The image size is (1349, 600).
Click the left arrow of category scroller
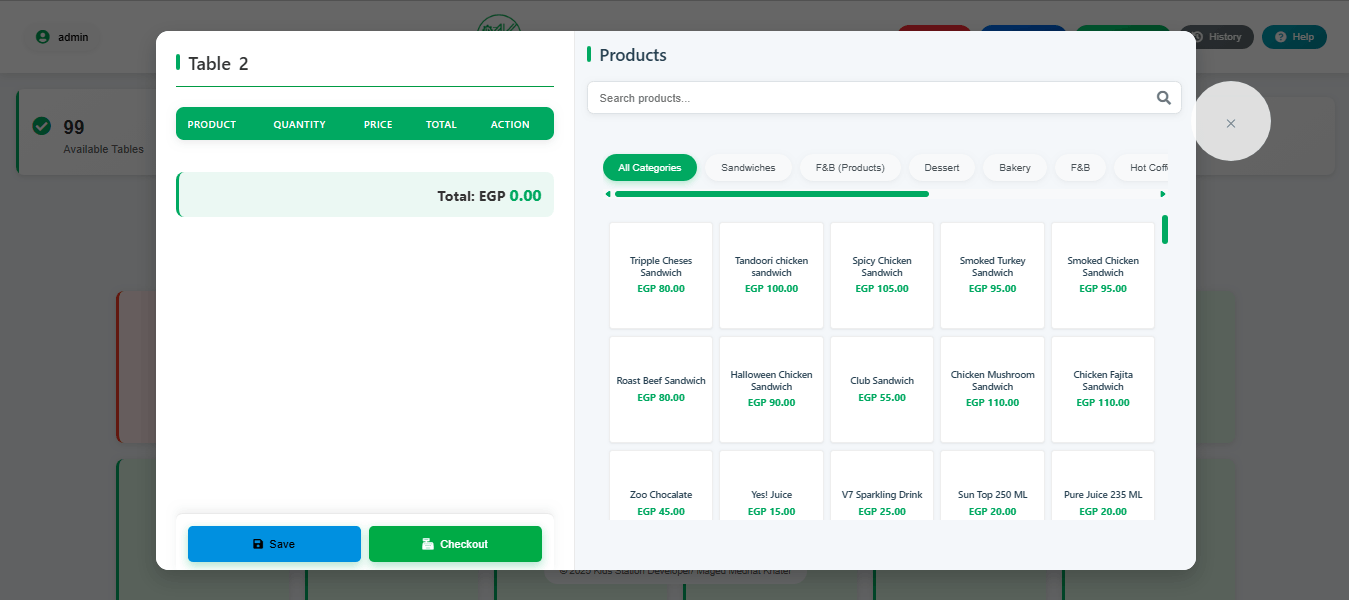608,194
